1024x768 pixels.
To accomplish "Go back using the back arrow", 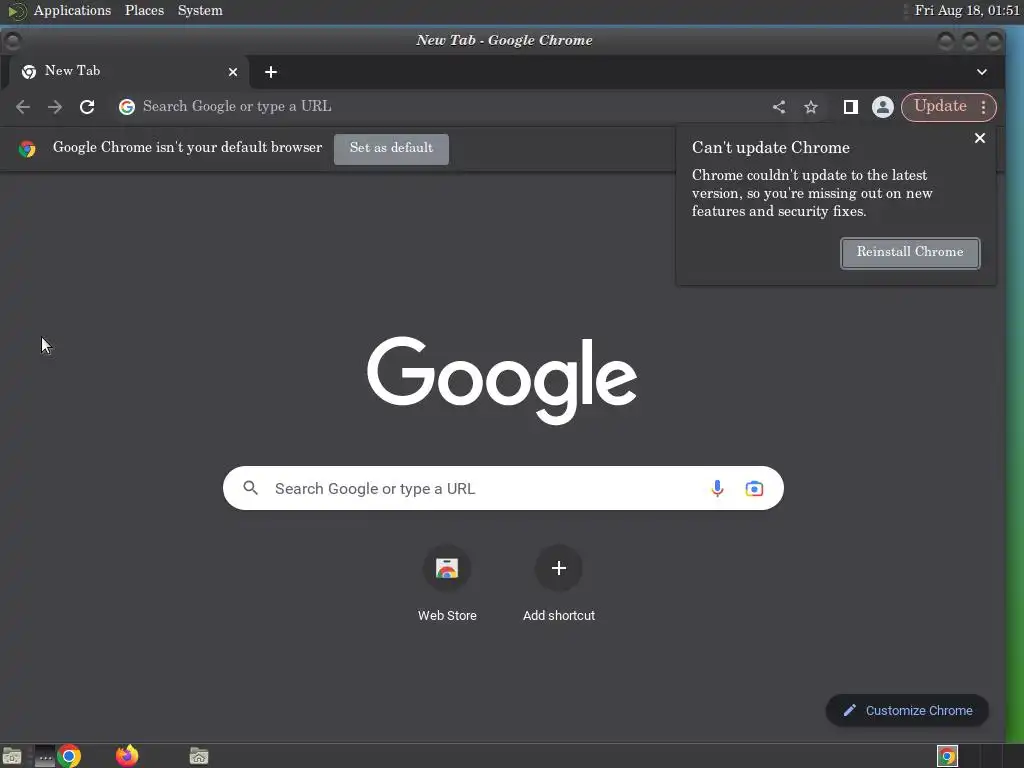I will coord(23,106).
